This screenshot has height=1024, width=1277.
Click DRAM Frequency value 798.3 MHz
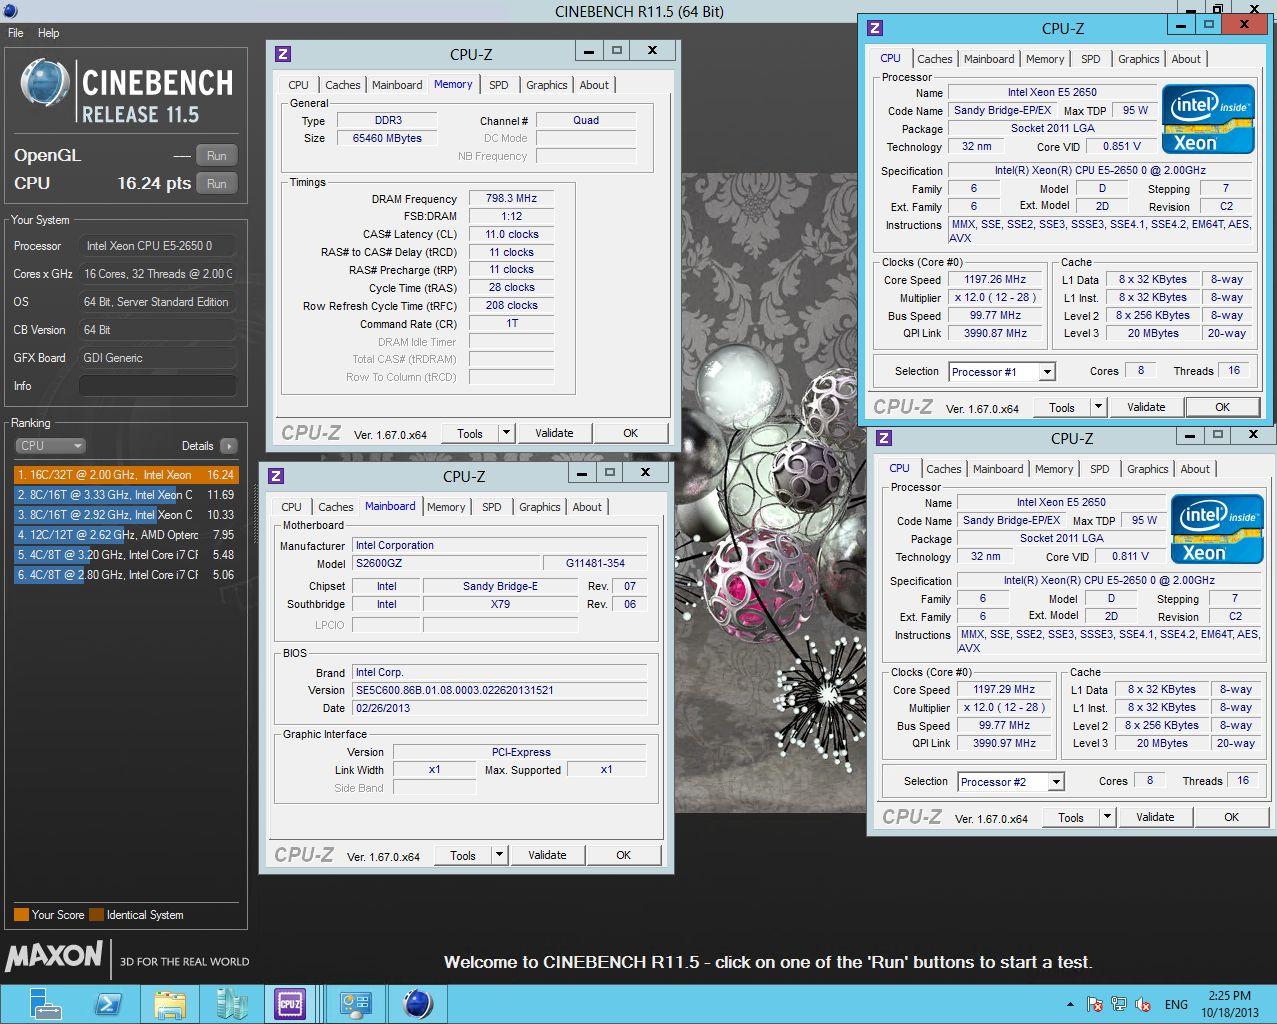pyautogui.click(x=511, y=199)
